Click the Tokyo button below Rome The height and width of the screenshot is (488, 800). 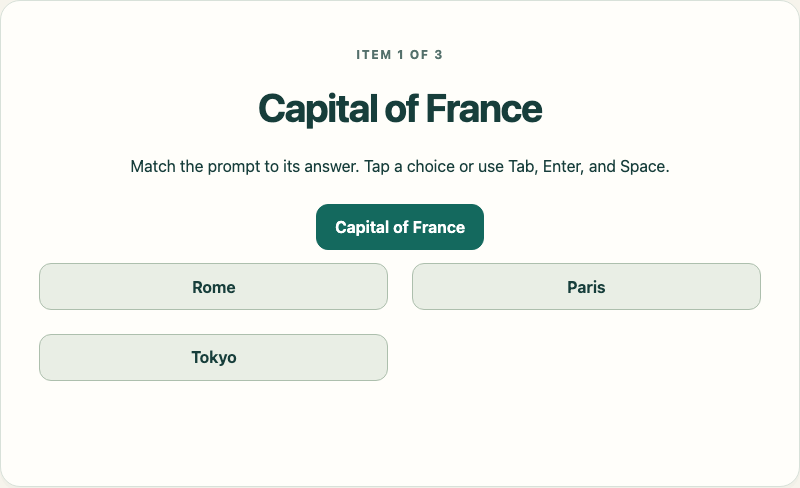(213, 357)
